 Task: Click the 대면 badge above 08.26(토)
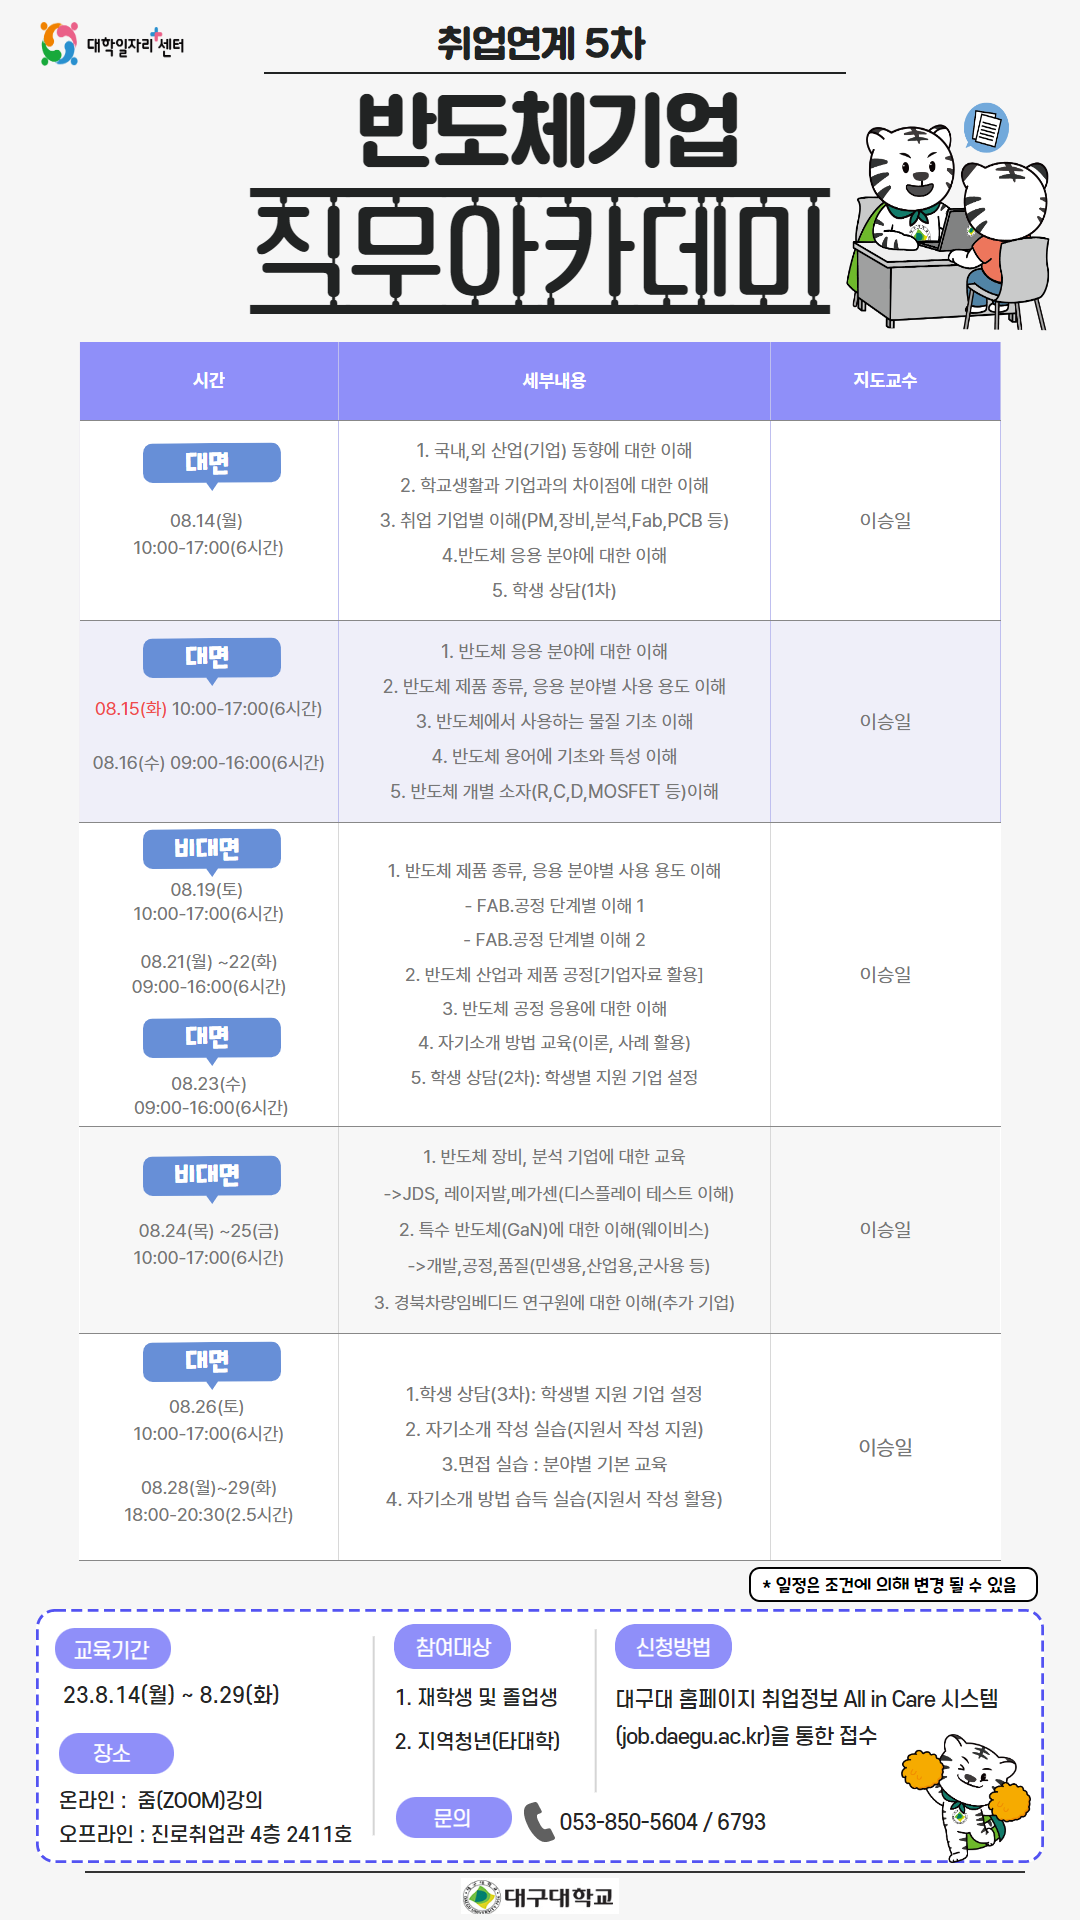pos(212,1363)
